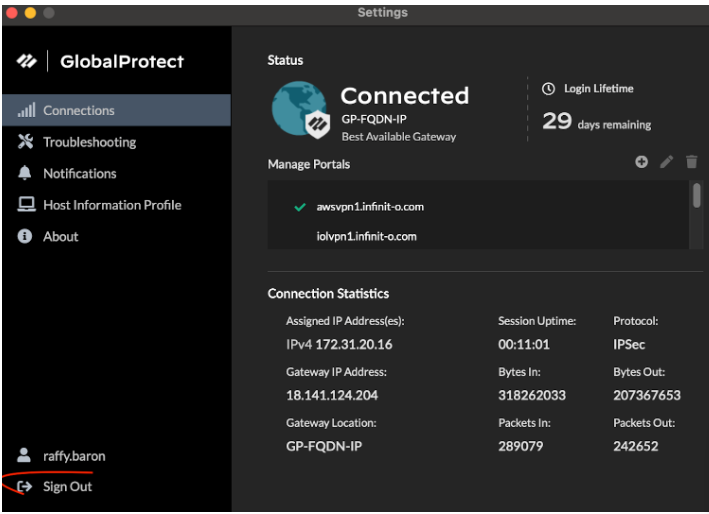This screenshot has height=514, width=709.
Task: Minimize Settings window with yellow button
Action: [30, 13]
